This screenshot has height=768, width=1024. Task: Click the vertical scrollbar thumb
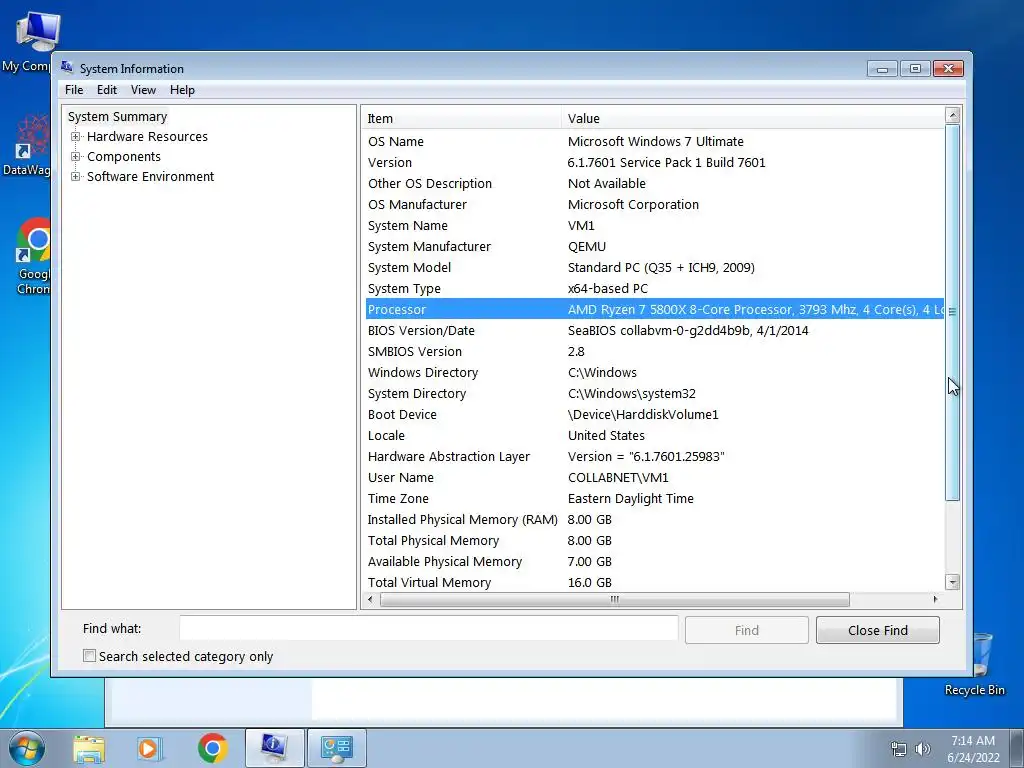(952, 312)
